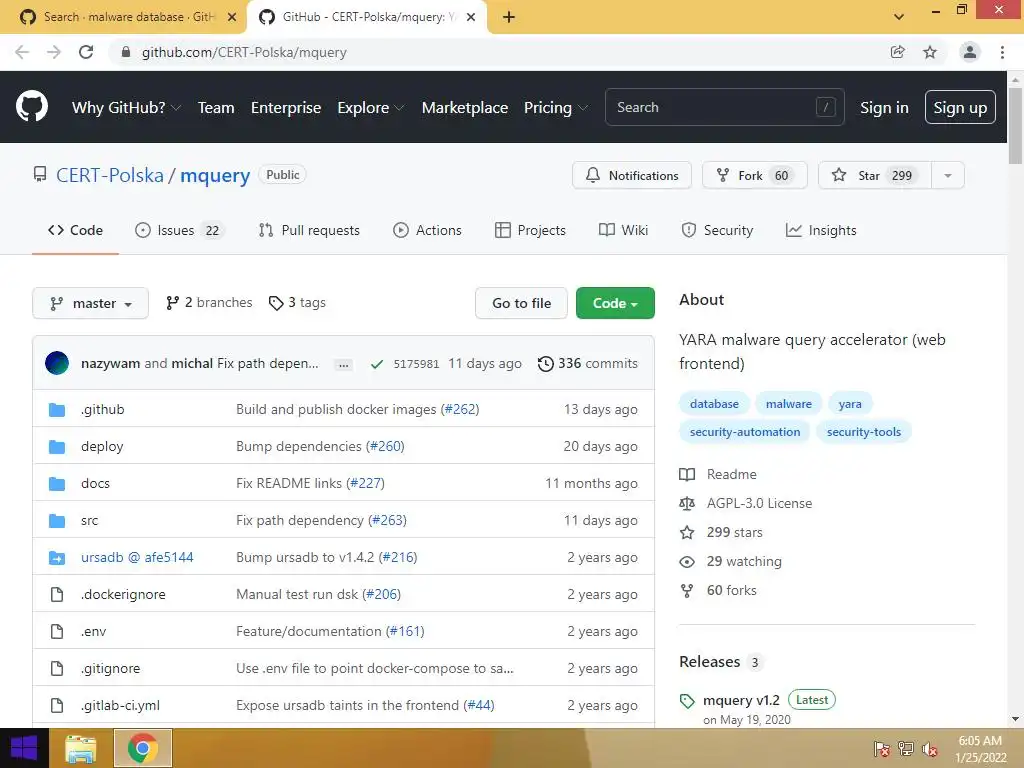Open the browser tab search chevron
This screenshot has width=1024, height=768.
[x=899, y=17]
